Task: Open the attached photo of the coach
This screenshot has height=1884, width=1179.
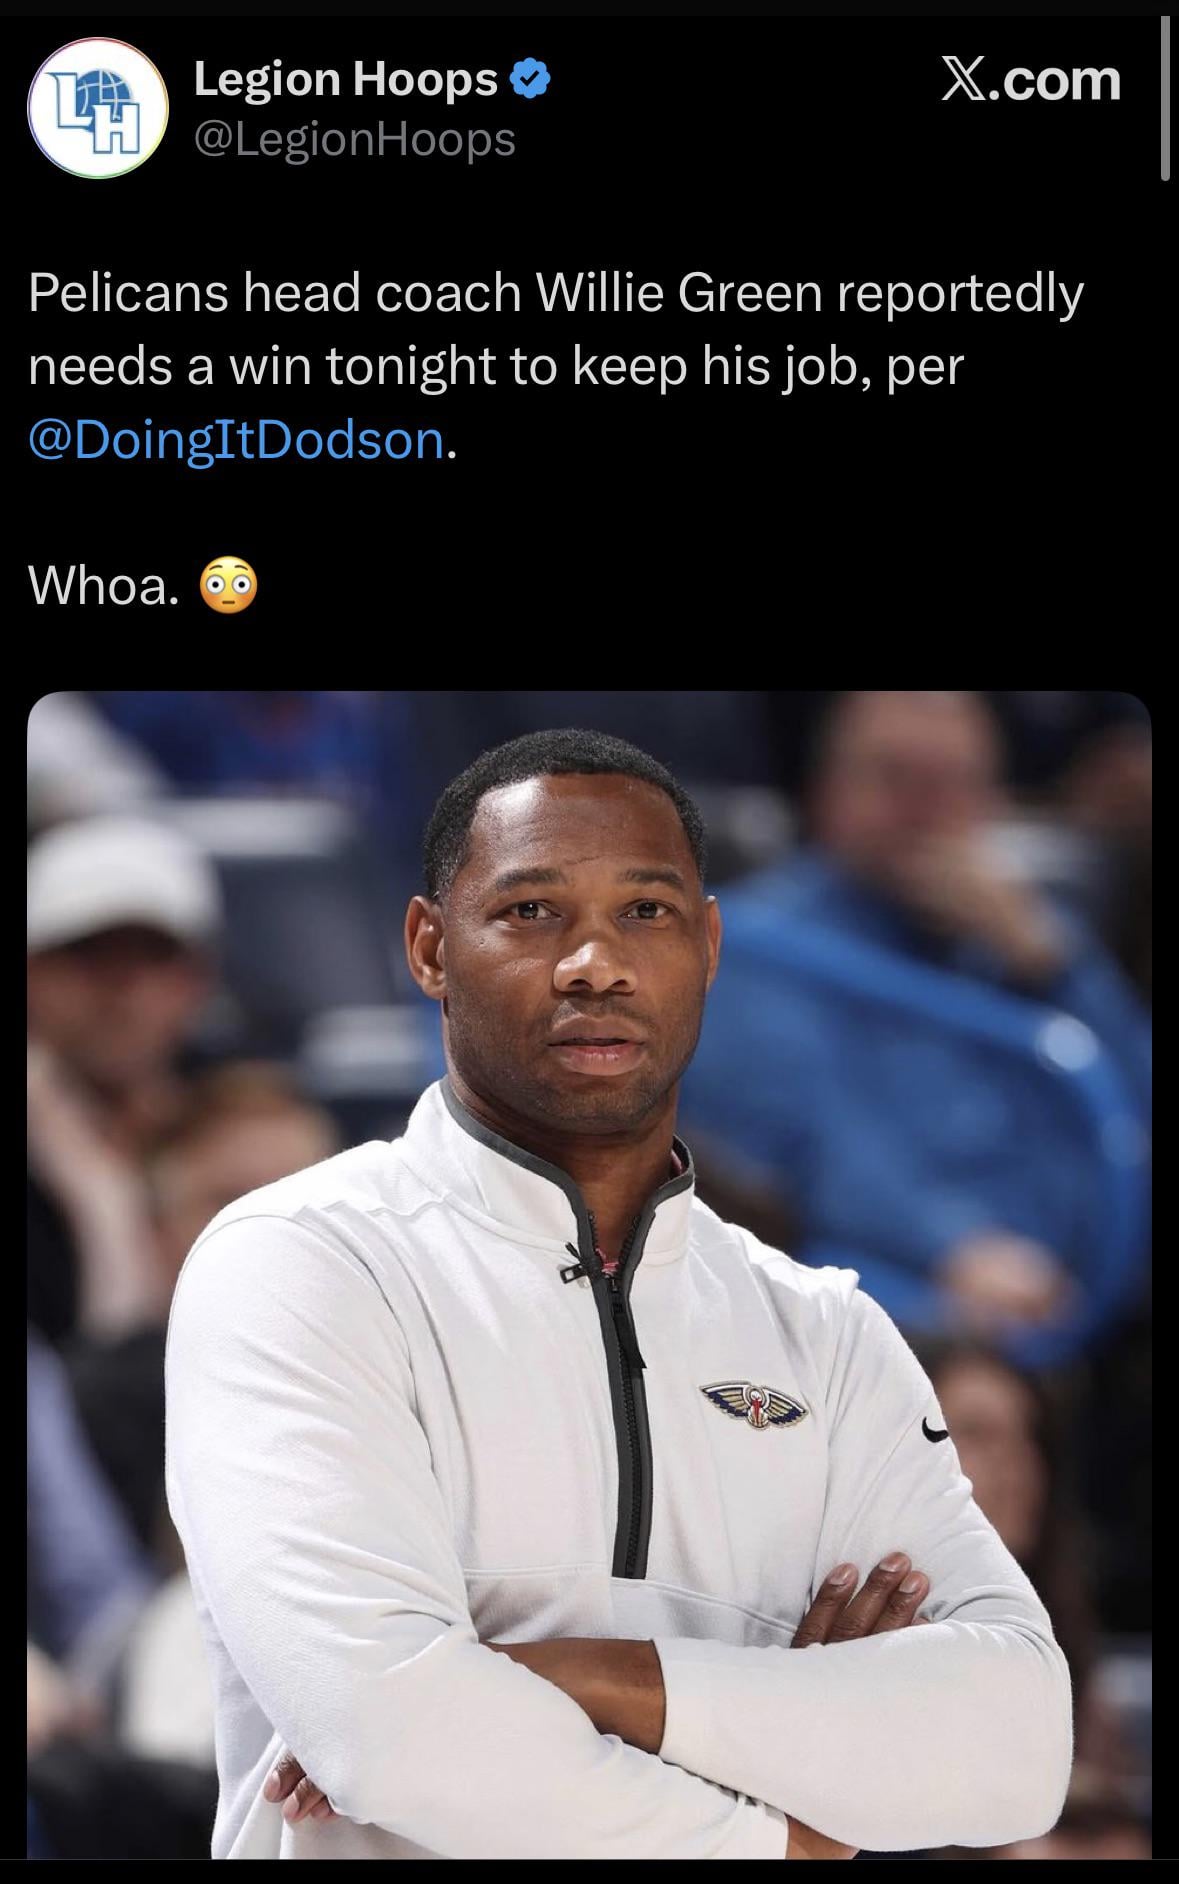Action: coord(589,1275)
